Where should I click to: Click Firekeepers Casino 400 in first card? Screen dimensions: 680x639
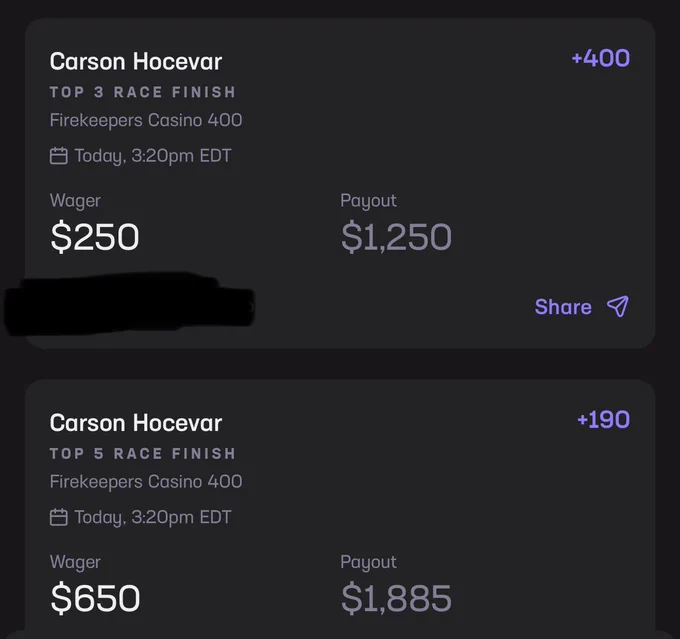point(146,120)
